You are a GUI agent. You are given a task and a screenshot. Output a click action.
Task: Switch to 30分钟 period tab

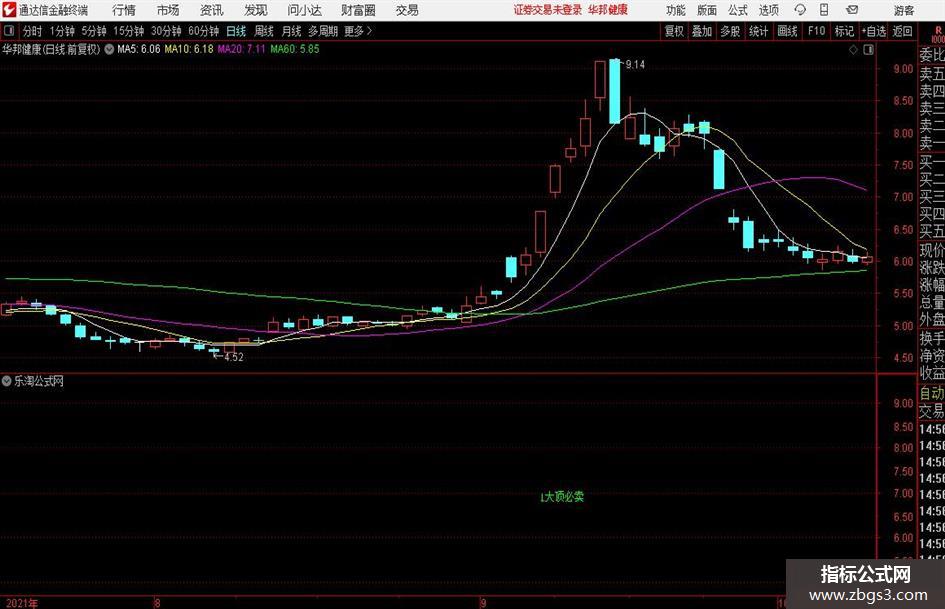pos(166,31)
